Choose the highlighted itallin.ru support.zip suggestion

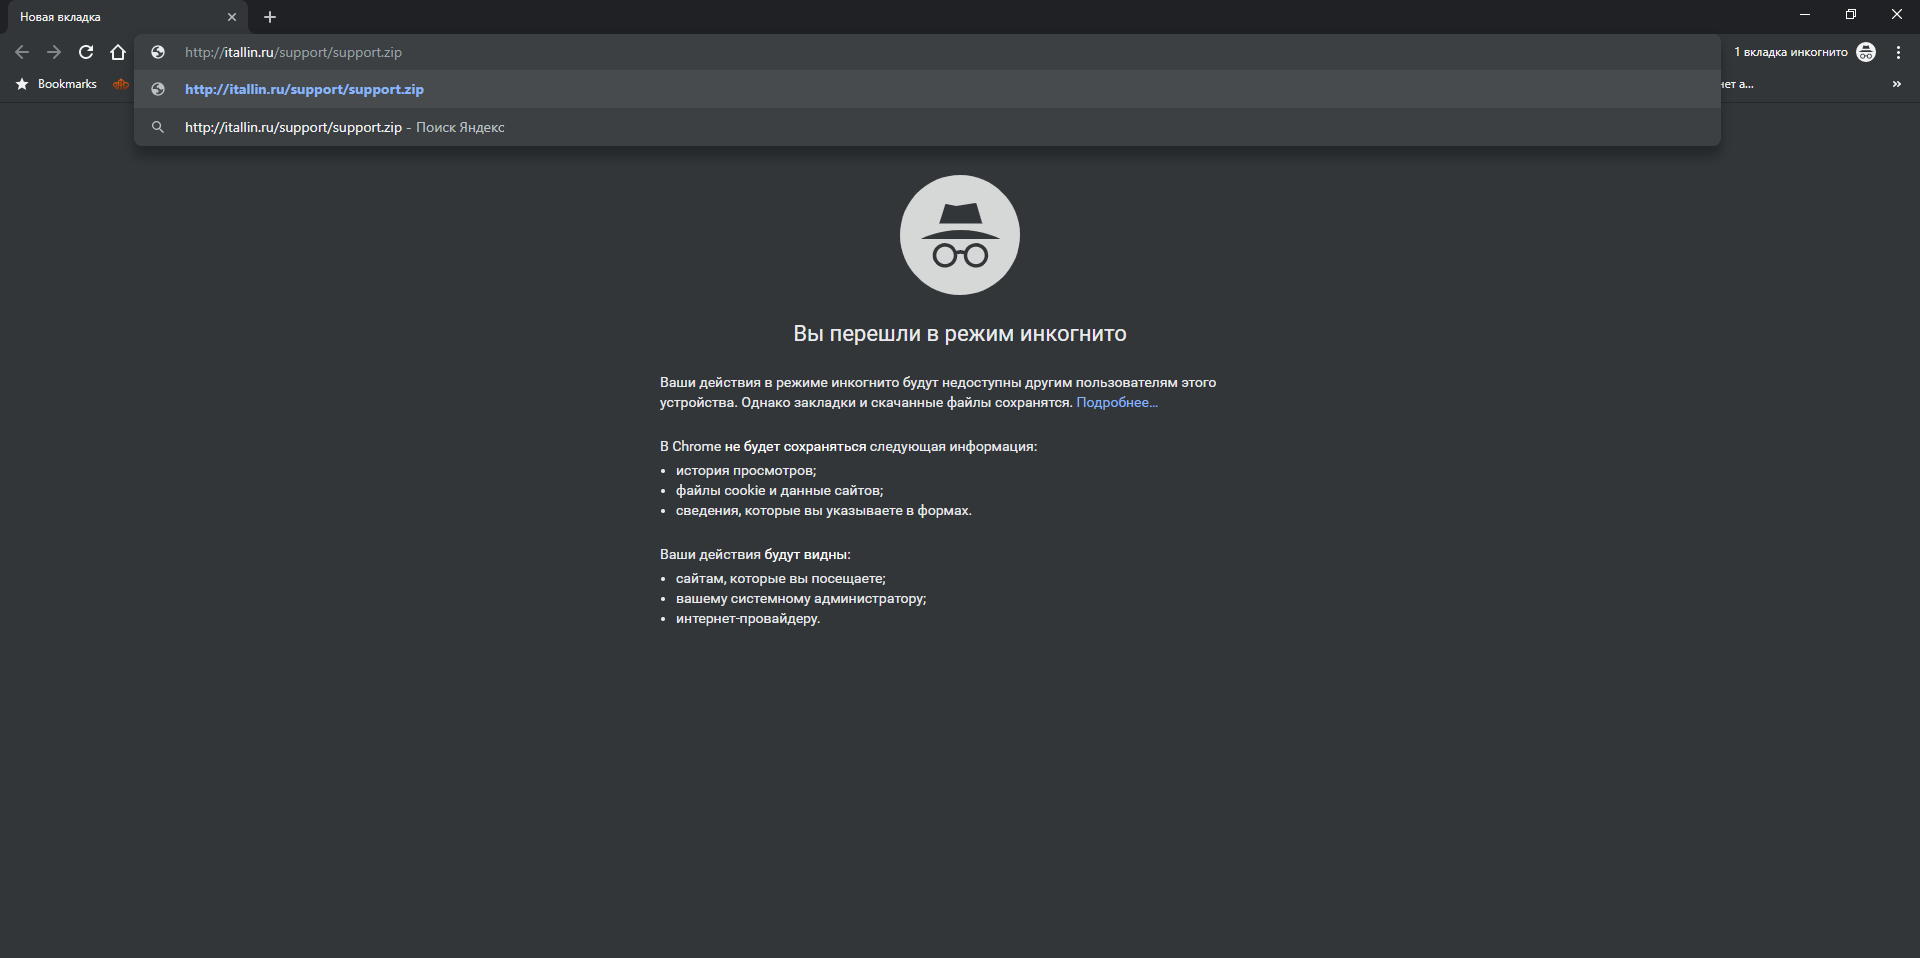pos(304,89)
